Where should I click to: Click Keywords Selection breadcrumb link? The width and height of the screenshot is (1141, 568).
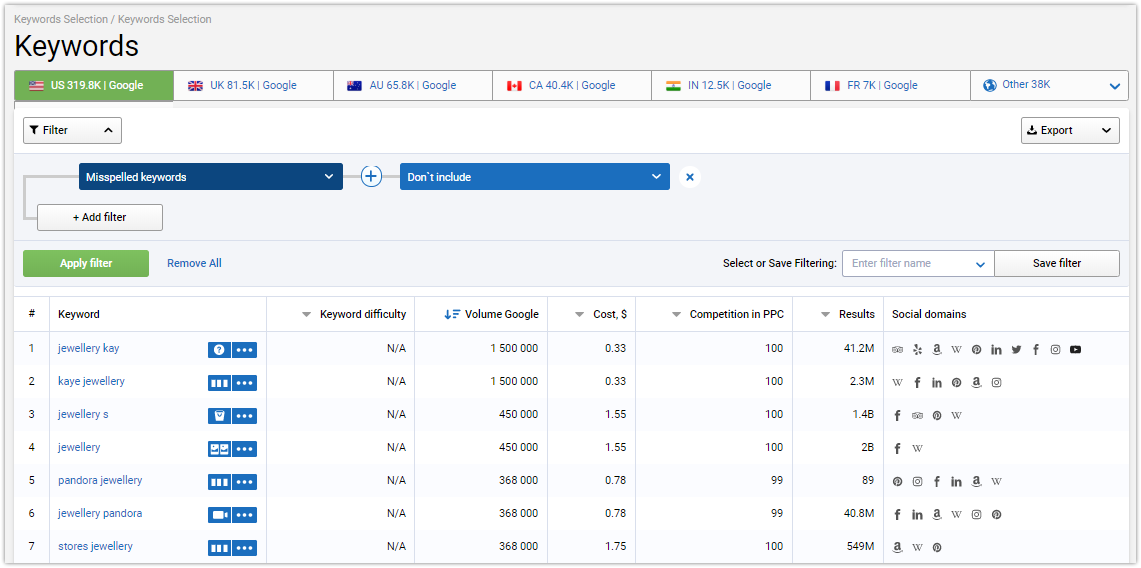[x=61, y=20]
